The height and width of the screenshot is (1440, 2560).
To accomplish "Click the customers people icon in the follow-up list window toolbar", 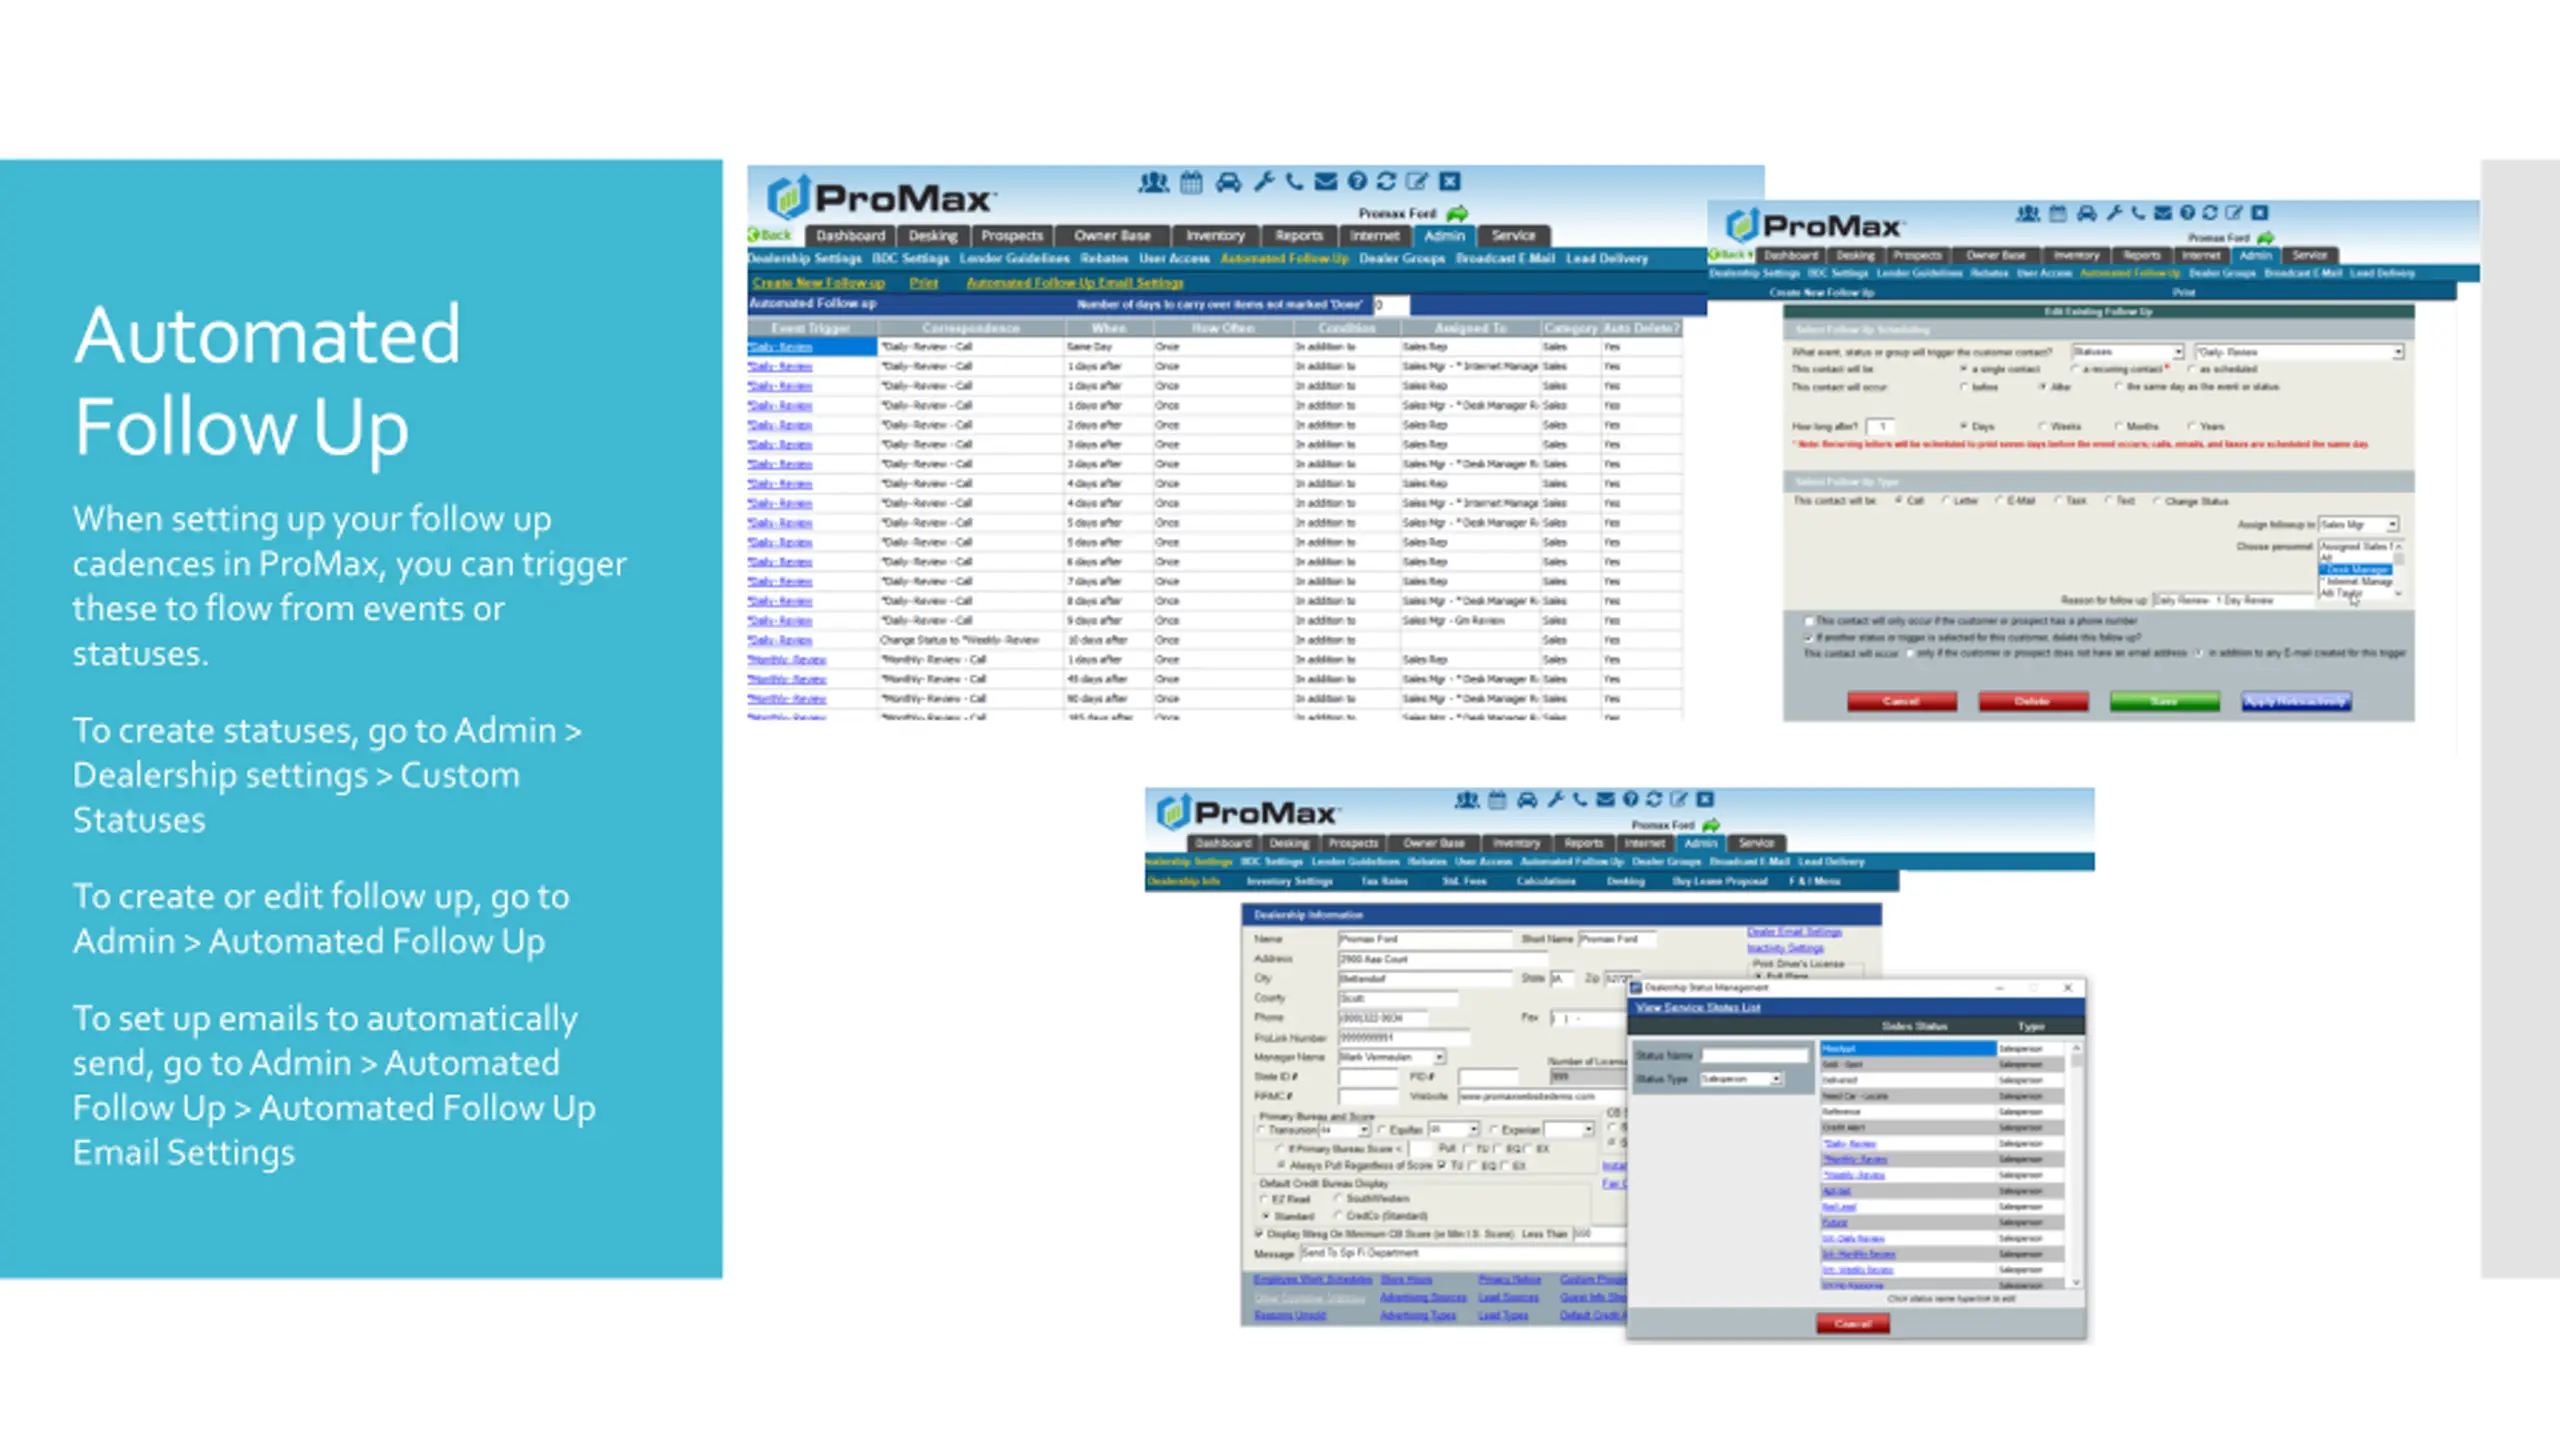I will [1154, 182].
